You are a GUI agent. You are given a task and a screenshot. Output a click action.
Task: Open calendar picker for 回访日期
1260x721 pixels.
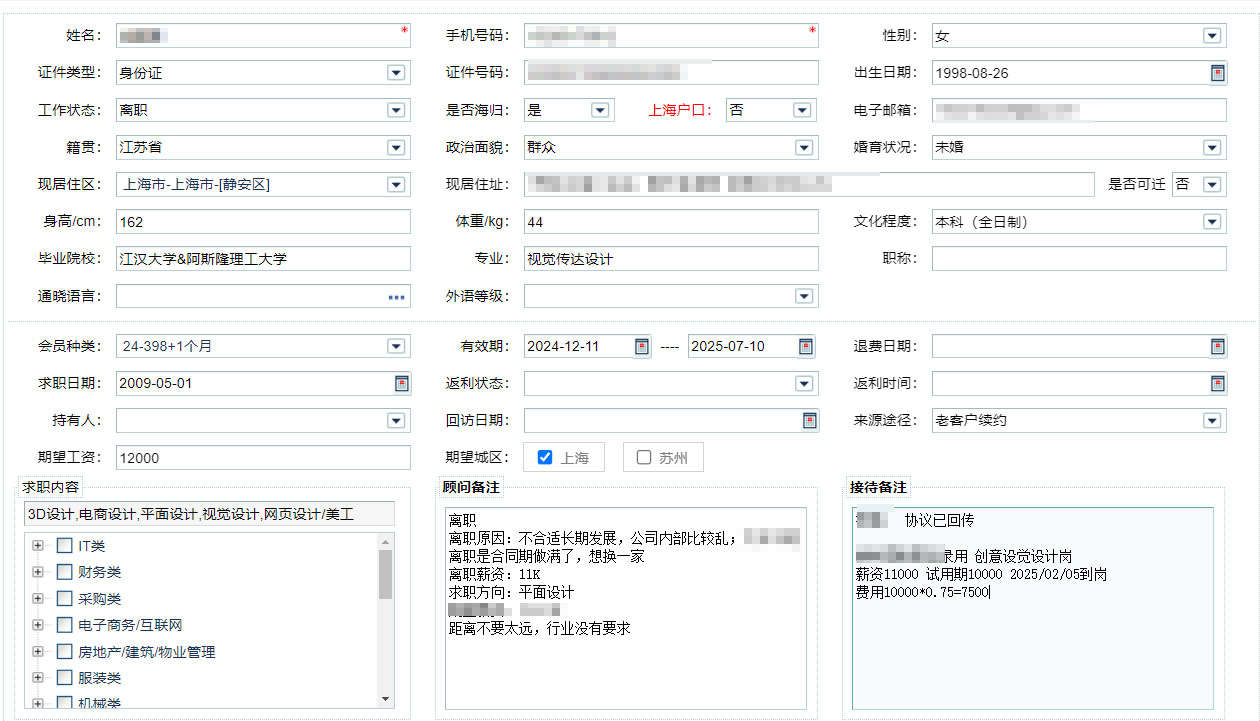pyautogui.click(x=809, y=420)
